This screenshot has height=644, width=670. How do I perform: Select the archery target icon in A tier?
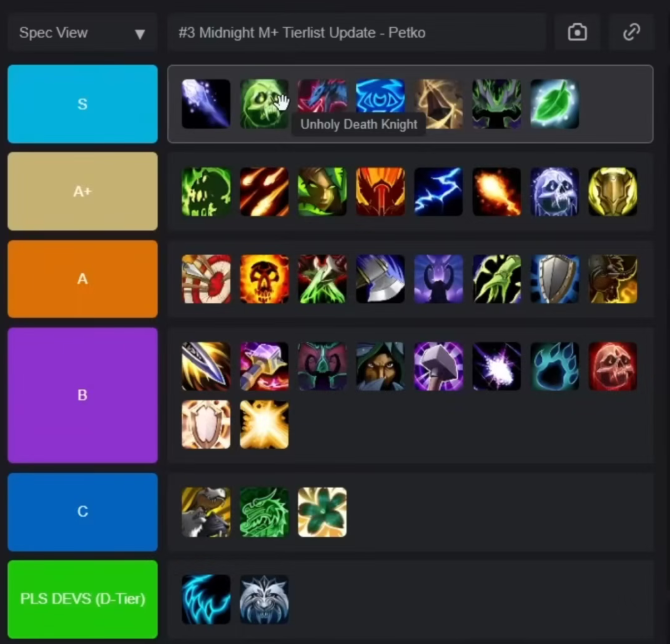(206, 279)
